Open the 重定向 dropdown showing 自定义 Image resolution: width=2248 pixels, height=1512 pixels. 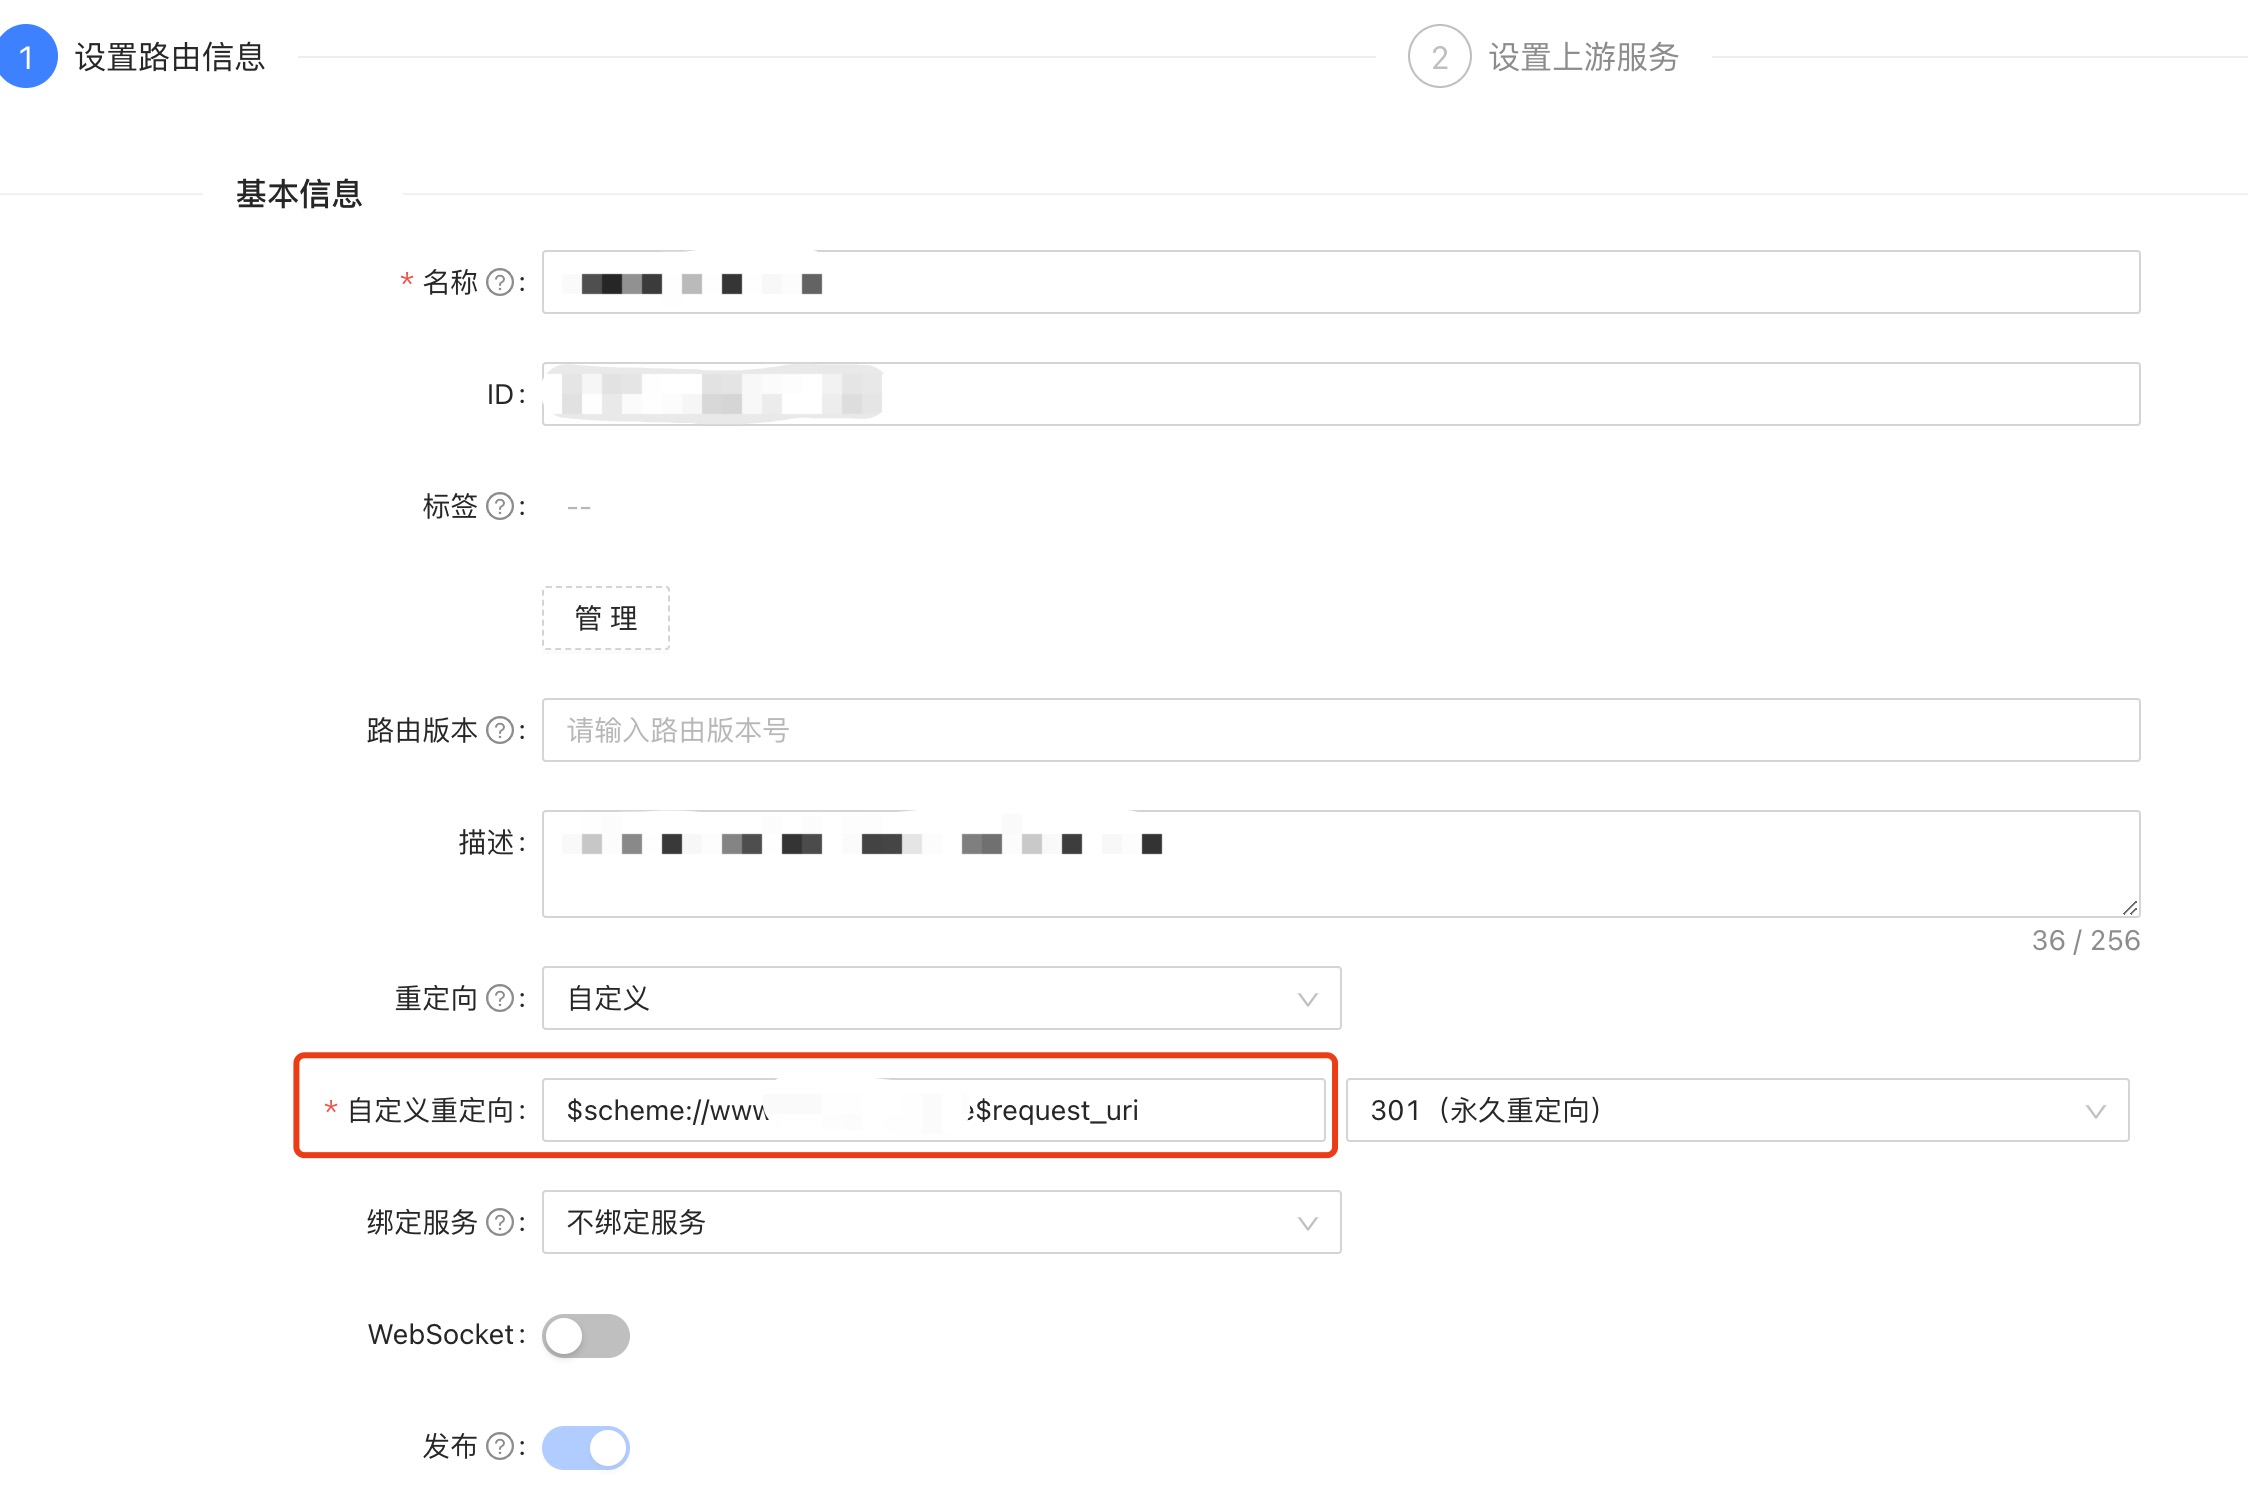(x=940, y=998)
